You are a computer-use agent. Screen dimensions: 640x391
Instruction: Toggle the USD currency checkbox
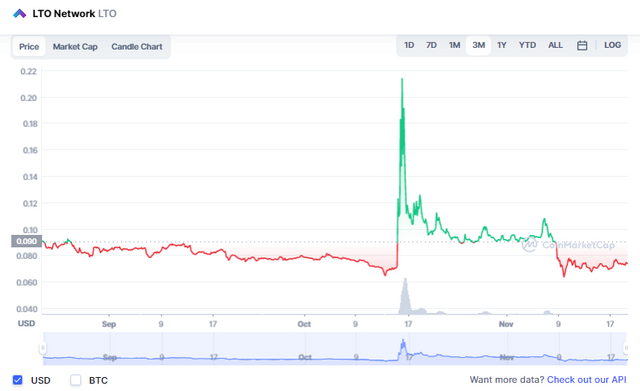(x=18, y=380)
